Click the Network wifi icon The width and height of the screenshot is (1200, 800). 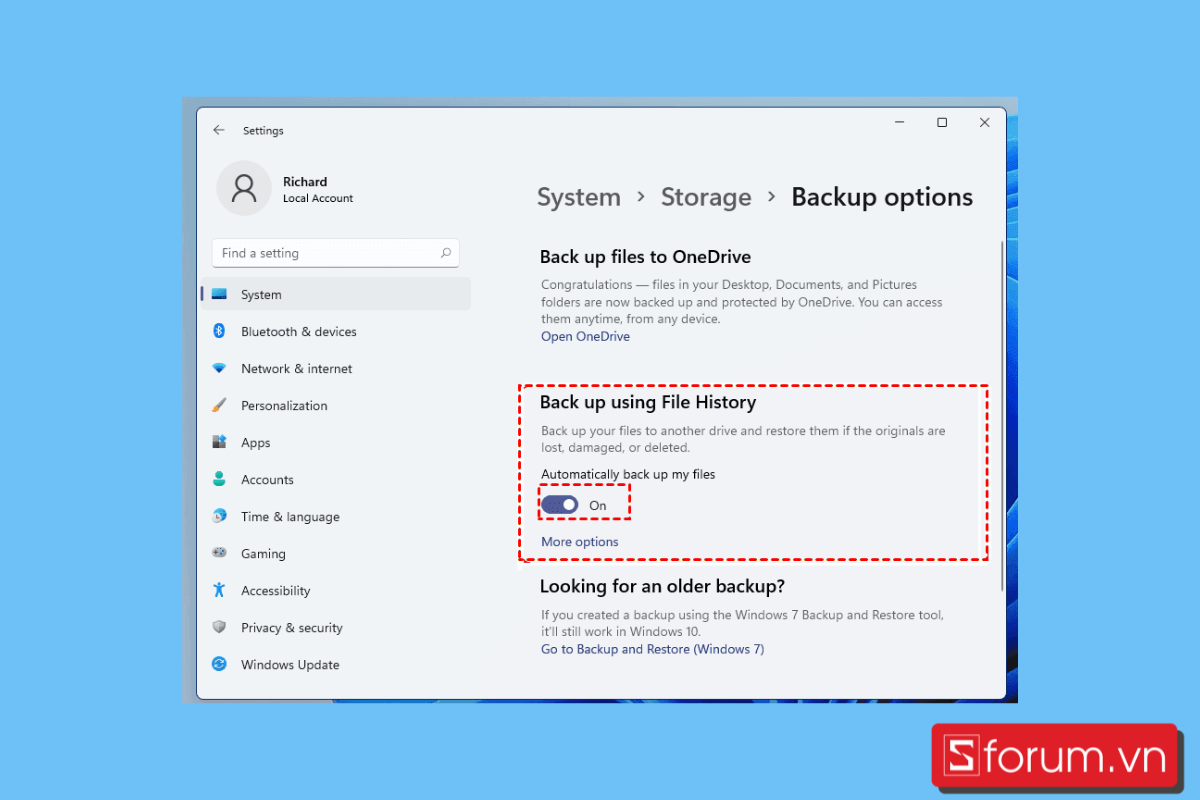(219, 368)
